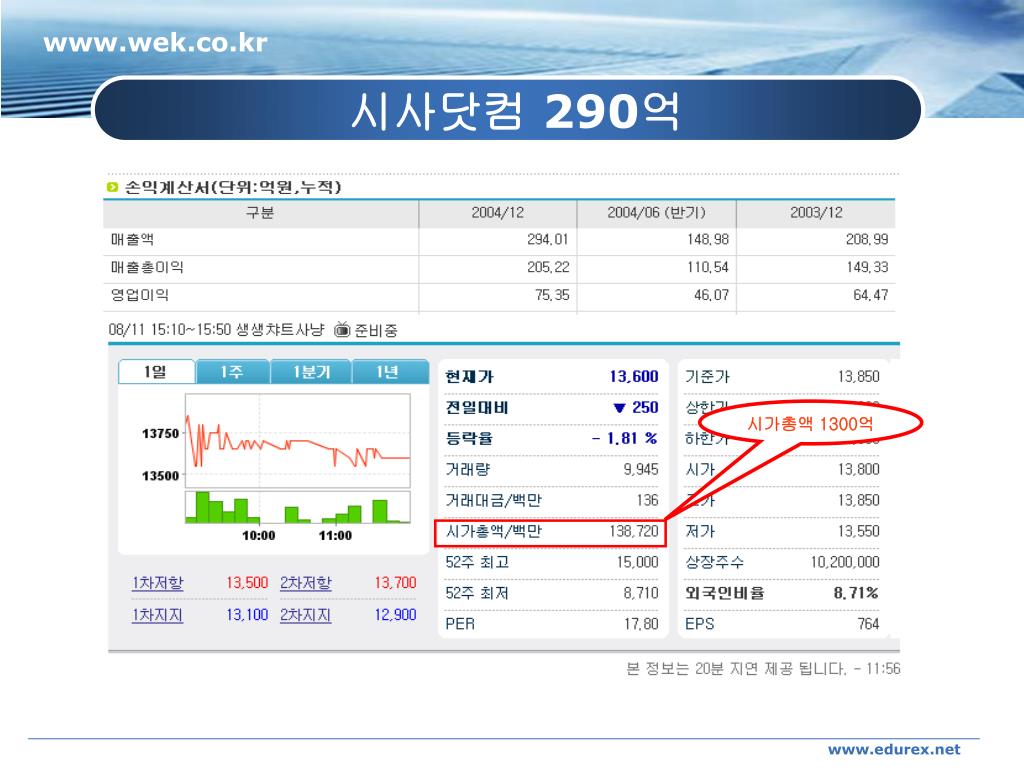
Task: Open the 1차지지 link
Action: pyautogui.click(x=157, y=615)
